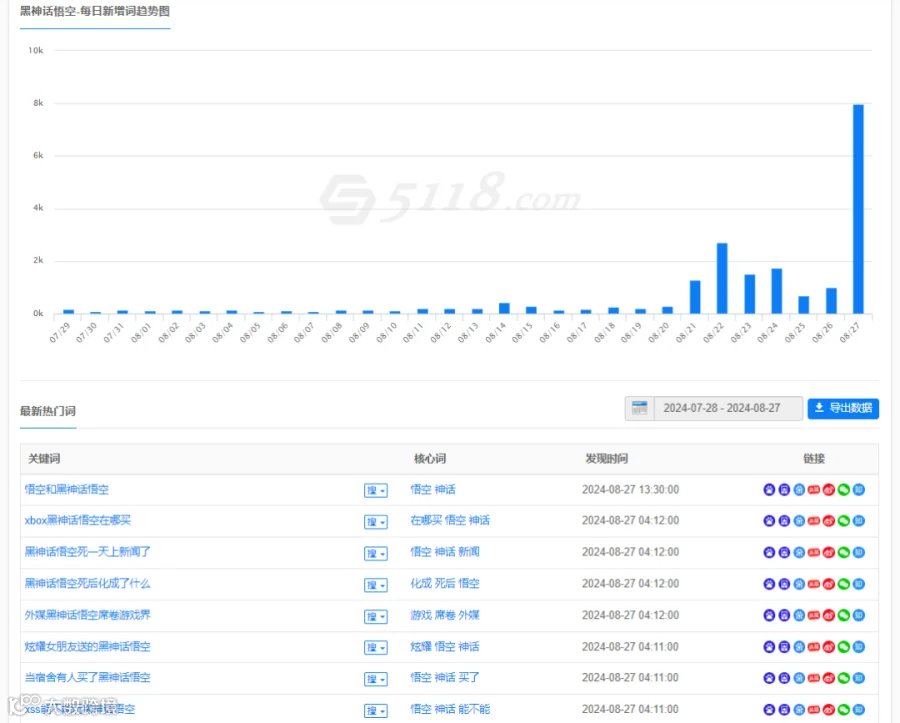The height and width of the screenshot is (723, 900).
Task: Open Zhihu icon for 黑神话悟空死后化成了什么 row
Action: click(x=859, y=584)
